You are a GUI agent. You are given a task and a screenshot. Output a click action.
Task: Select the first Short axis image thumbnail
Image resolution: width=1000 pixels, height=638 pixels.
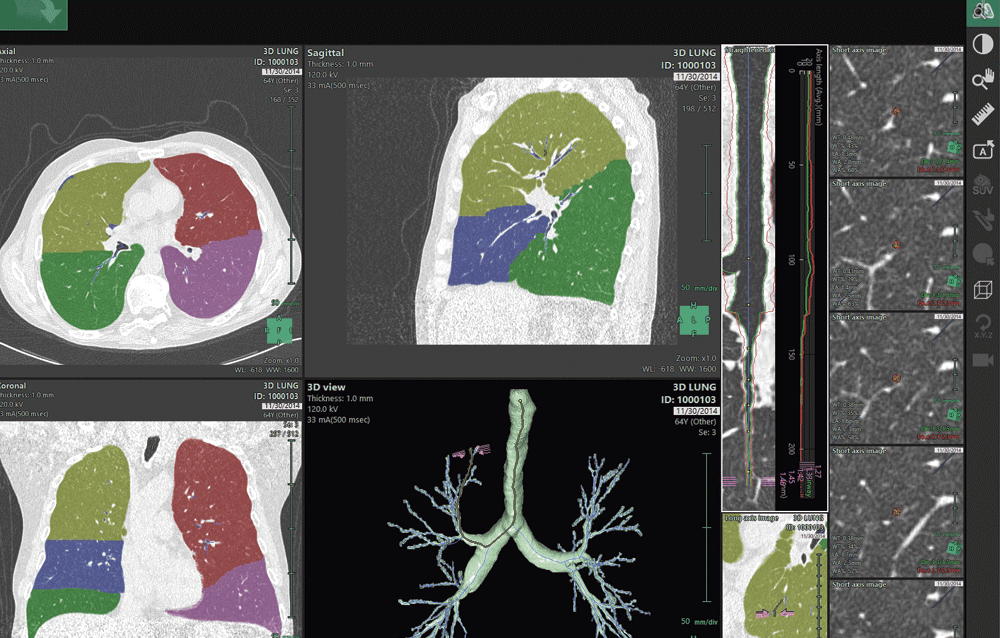click(x=896, y=110)
